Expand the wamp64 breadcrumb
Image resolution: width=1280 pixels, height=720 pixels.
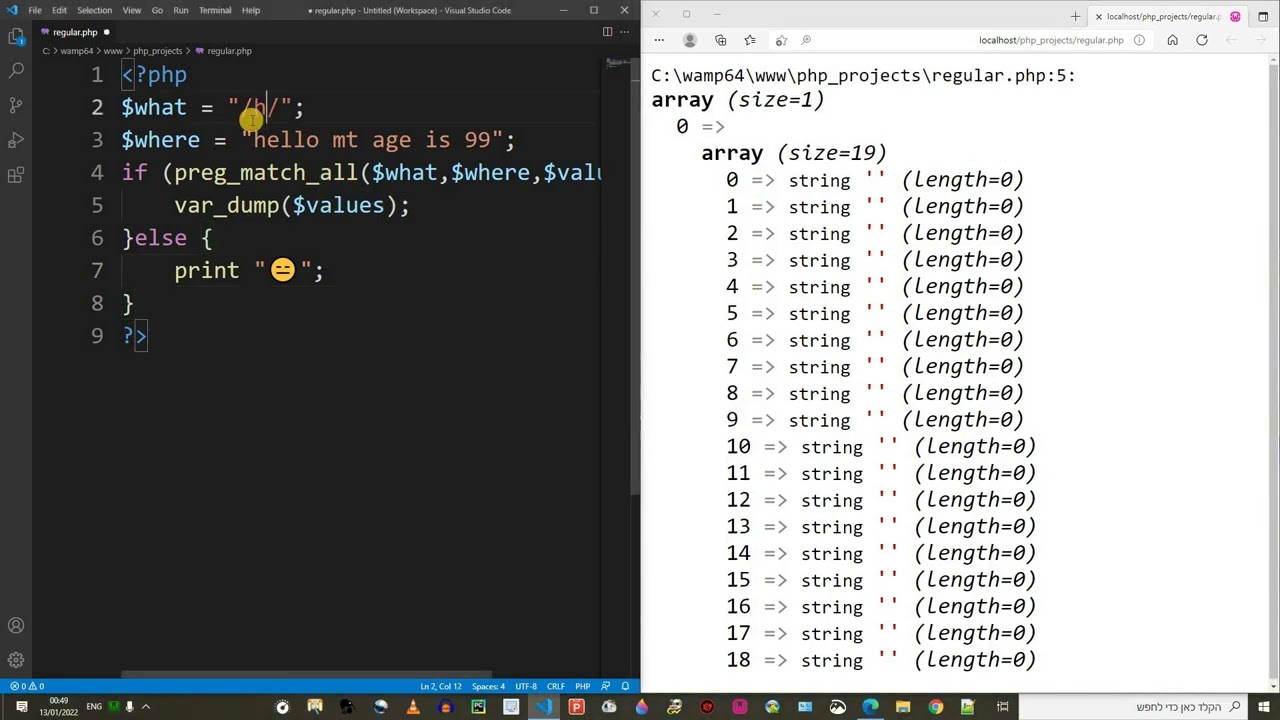click(x=76, y=51)
